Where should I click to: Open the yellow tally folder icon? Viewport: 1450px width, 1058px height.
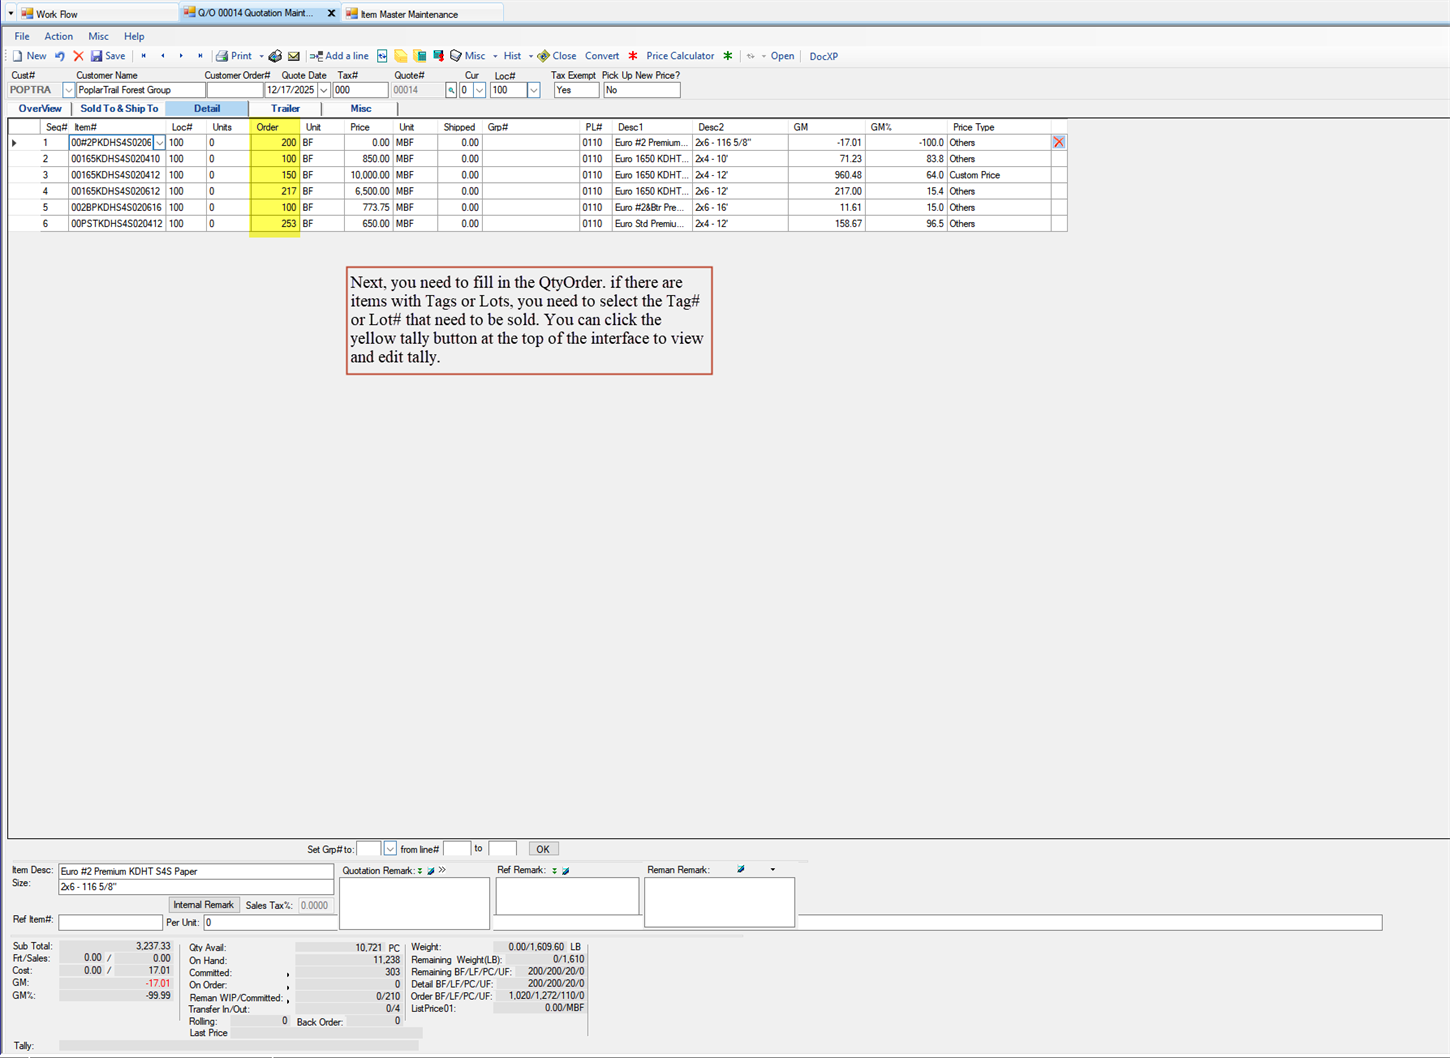[x=399, y=55]
